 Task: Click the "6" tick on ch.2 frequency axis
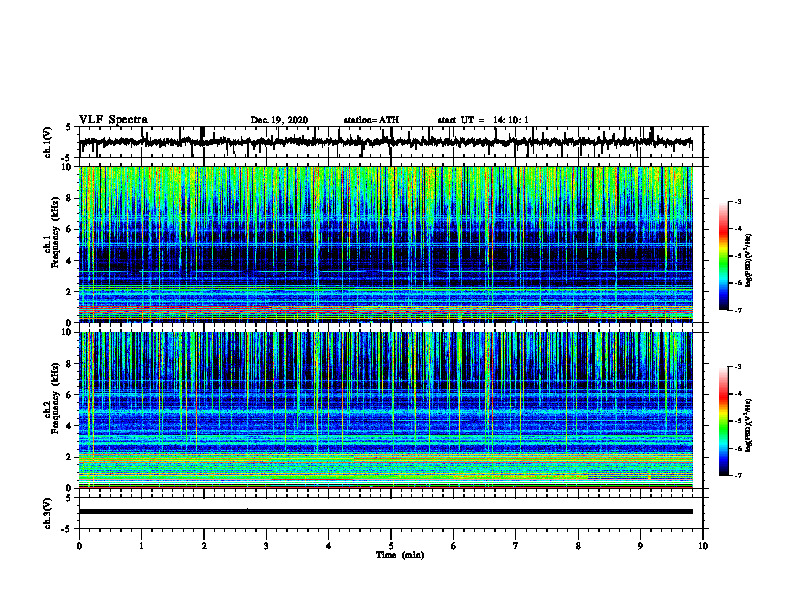point(70,395)
